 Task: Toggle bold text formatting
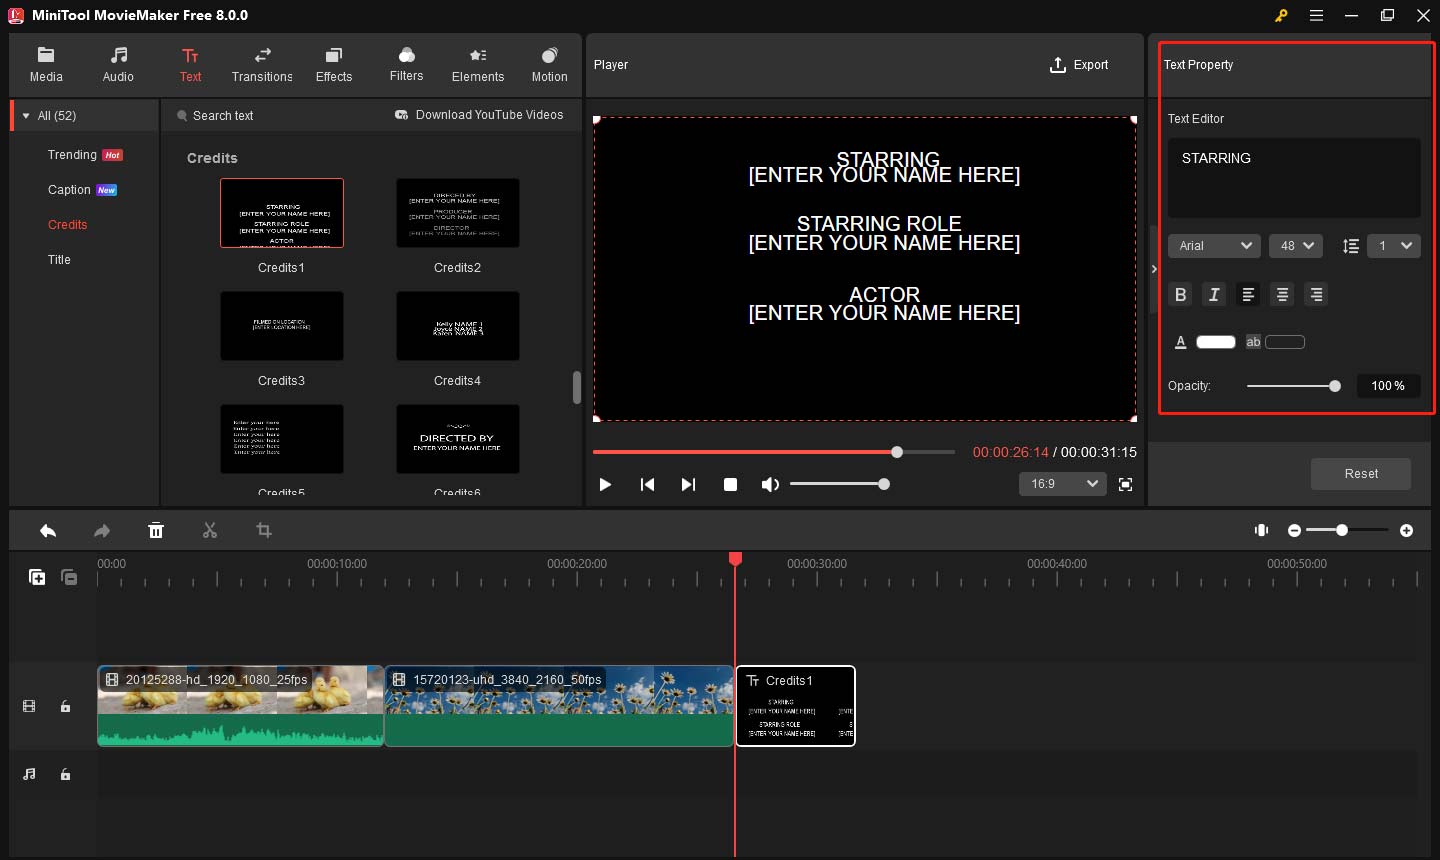click(1181, 294)
